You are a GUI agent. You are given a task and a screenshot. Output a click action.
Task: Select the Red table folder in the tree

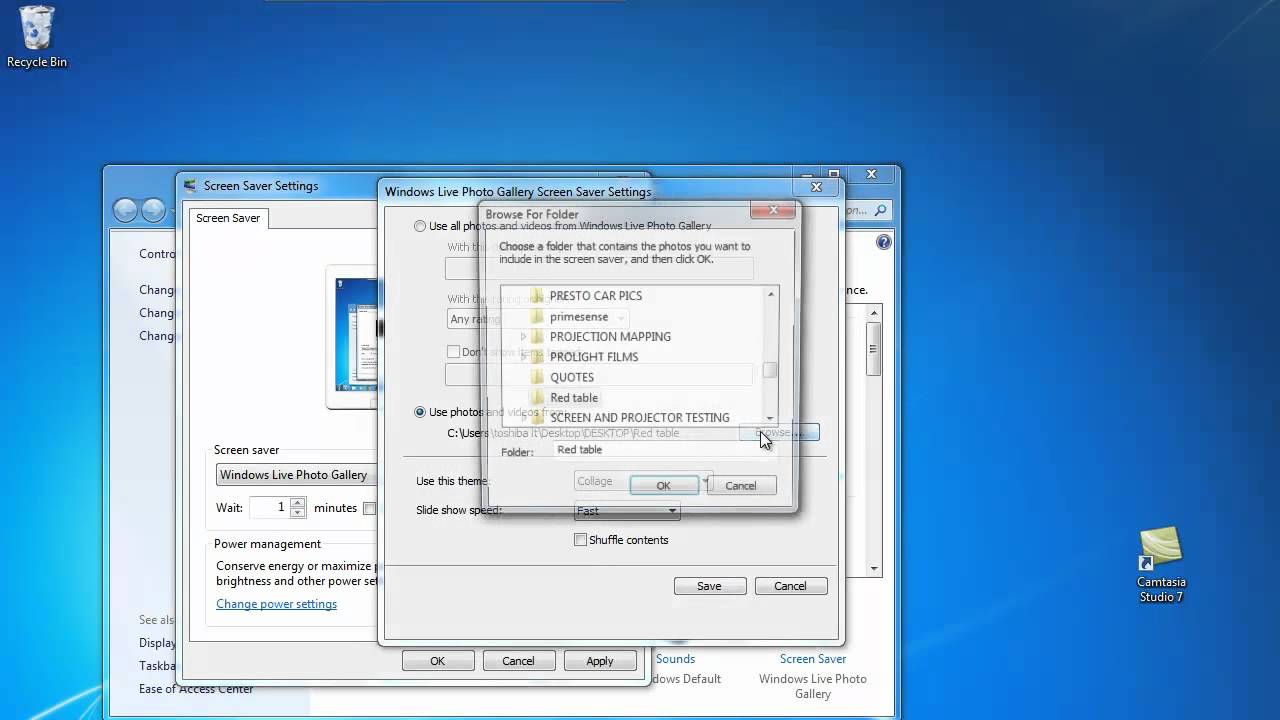pyautogui.click(x=574, y=397)
